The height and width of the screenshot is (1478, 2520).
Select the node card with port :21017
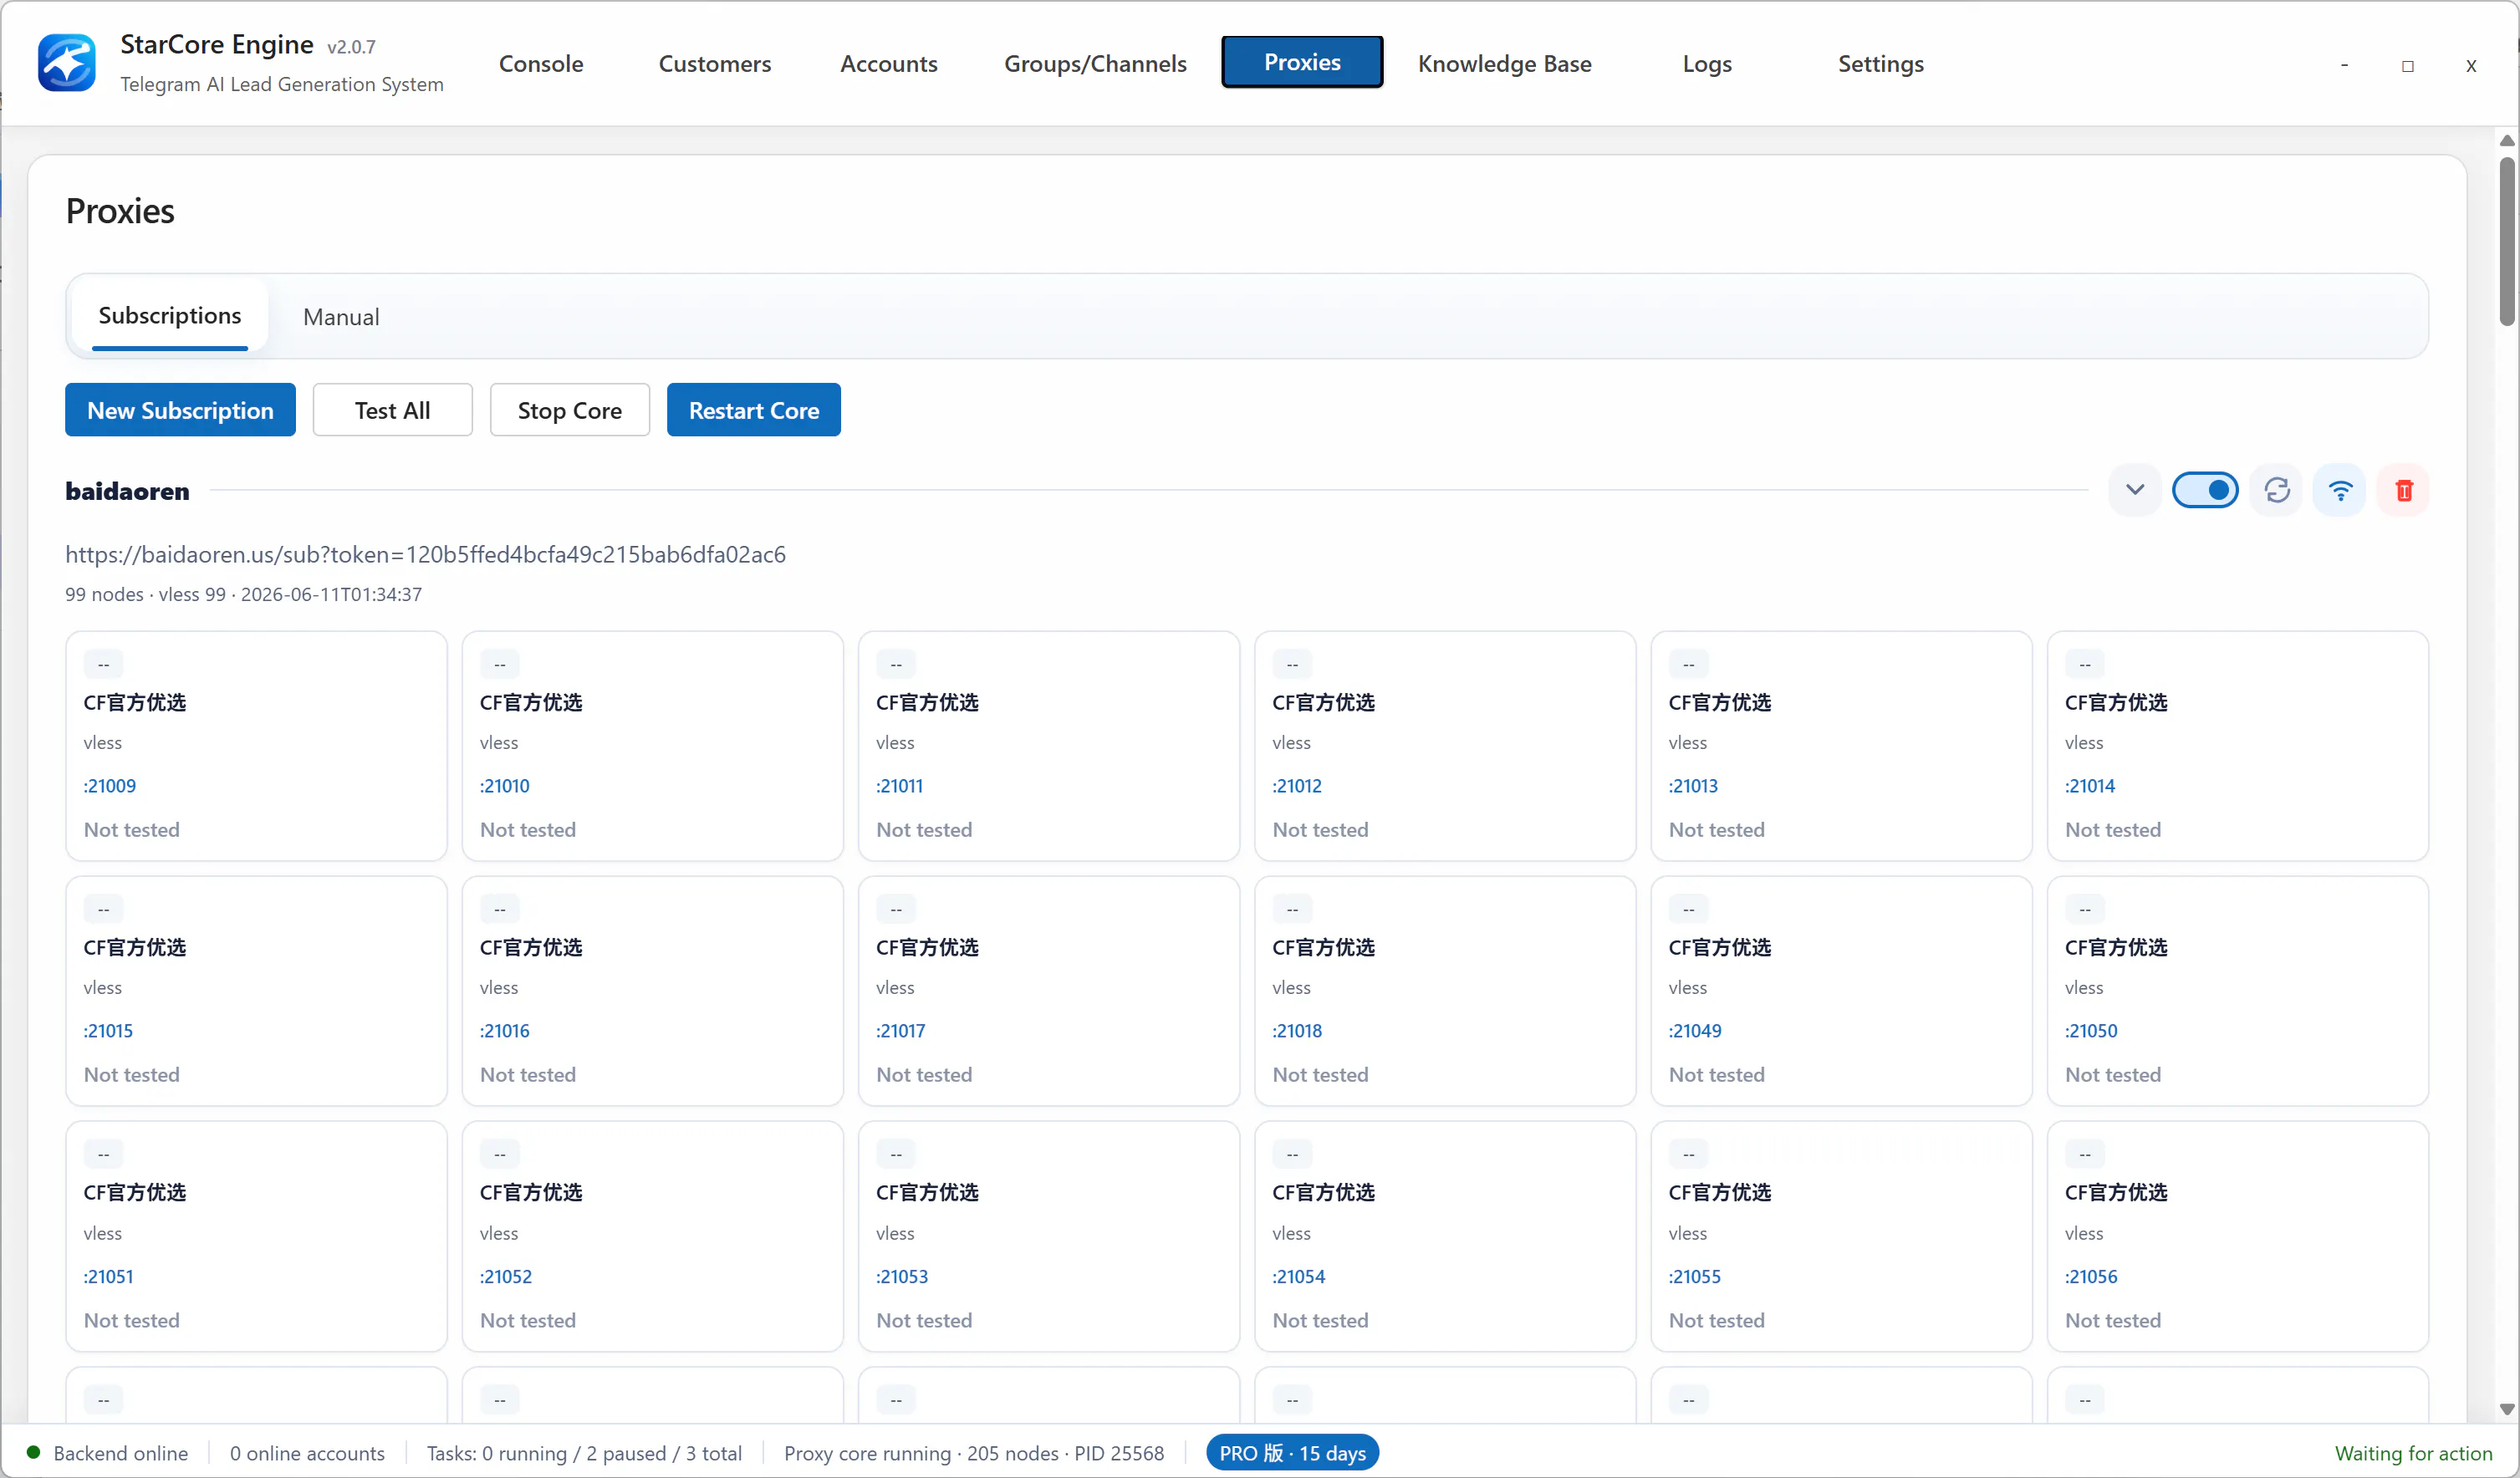click(x=1049, y=991)
